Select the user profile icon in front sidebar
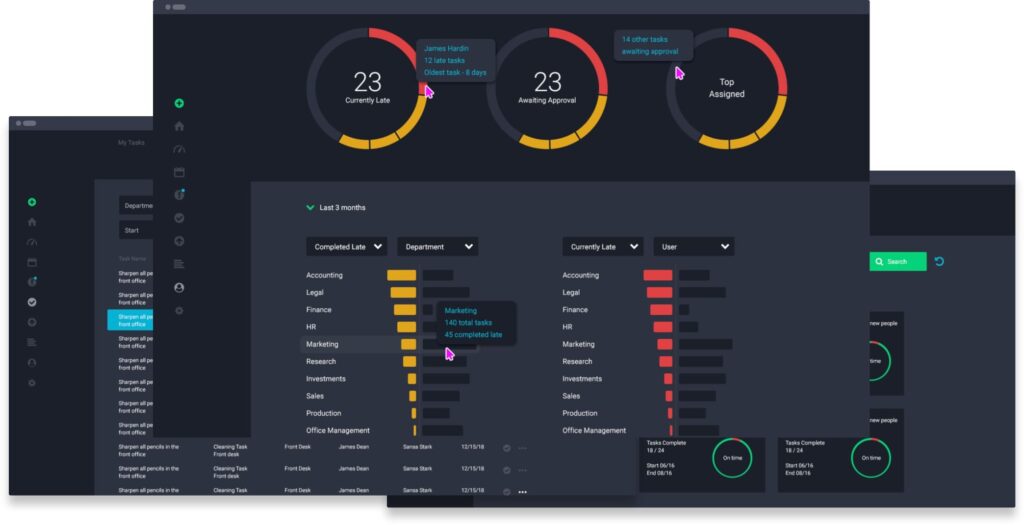 [179, 287]
